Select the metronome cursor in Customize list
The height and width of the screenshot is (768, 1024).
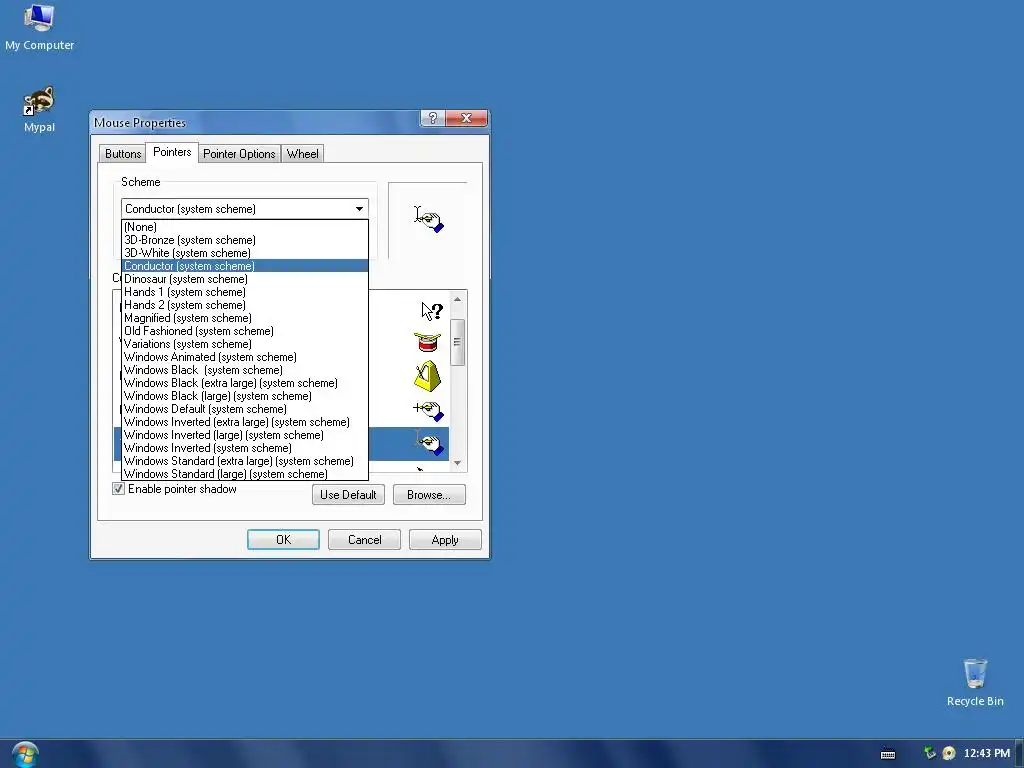[428, 376]
